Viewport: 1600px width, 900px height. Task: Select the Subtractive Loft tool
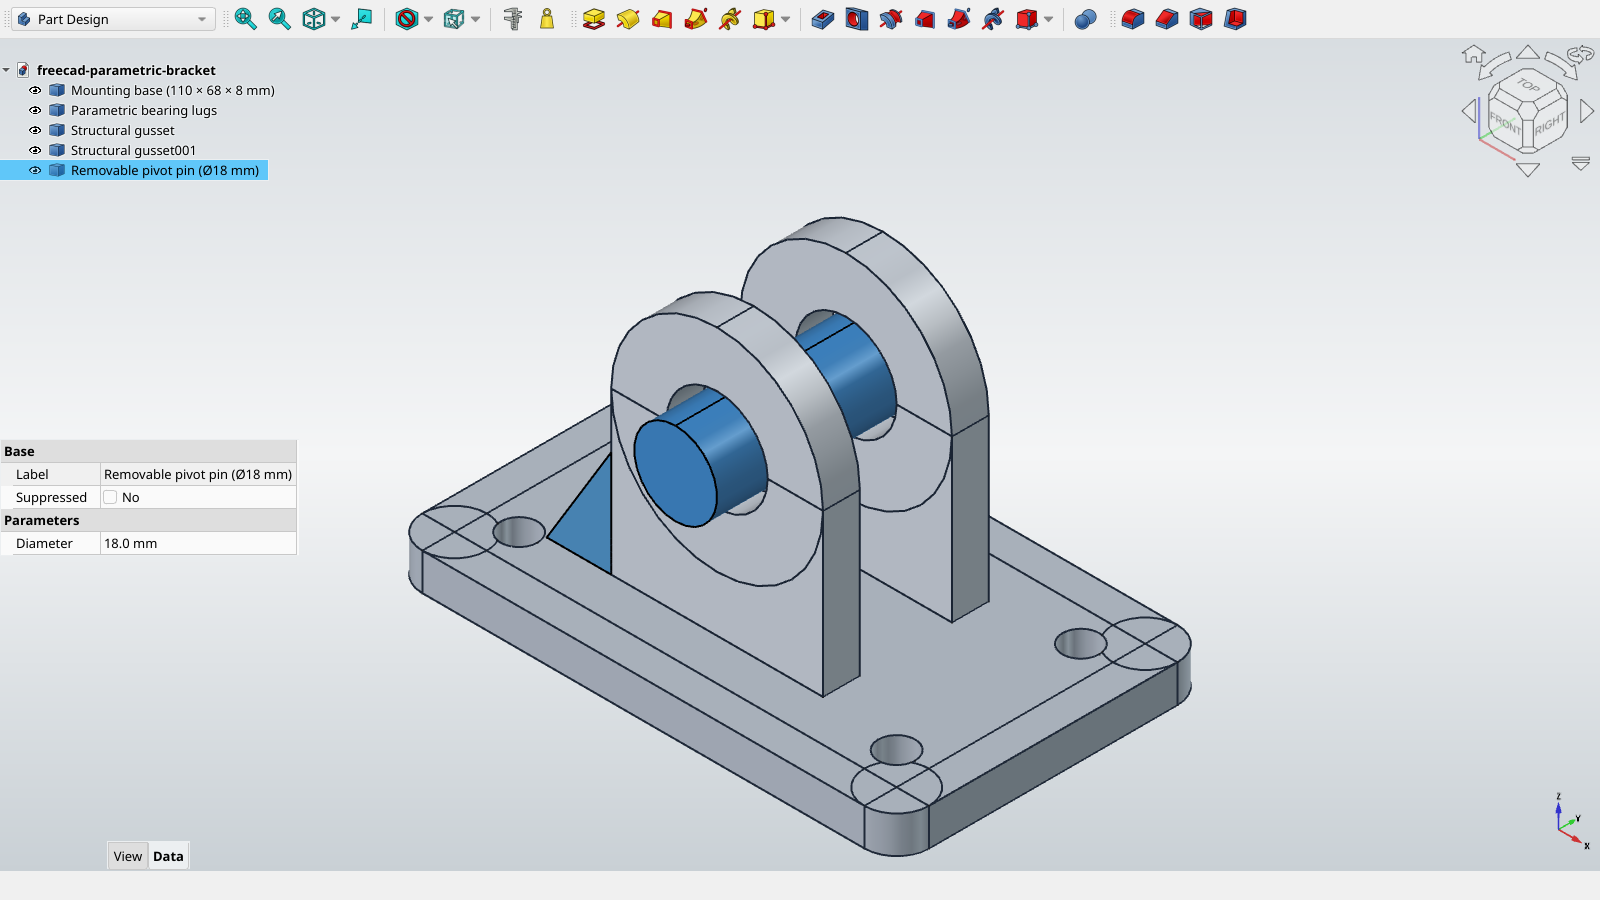point(925,19)
